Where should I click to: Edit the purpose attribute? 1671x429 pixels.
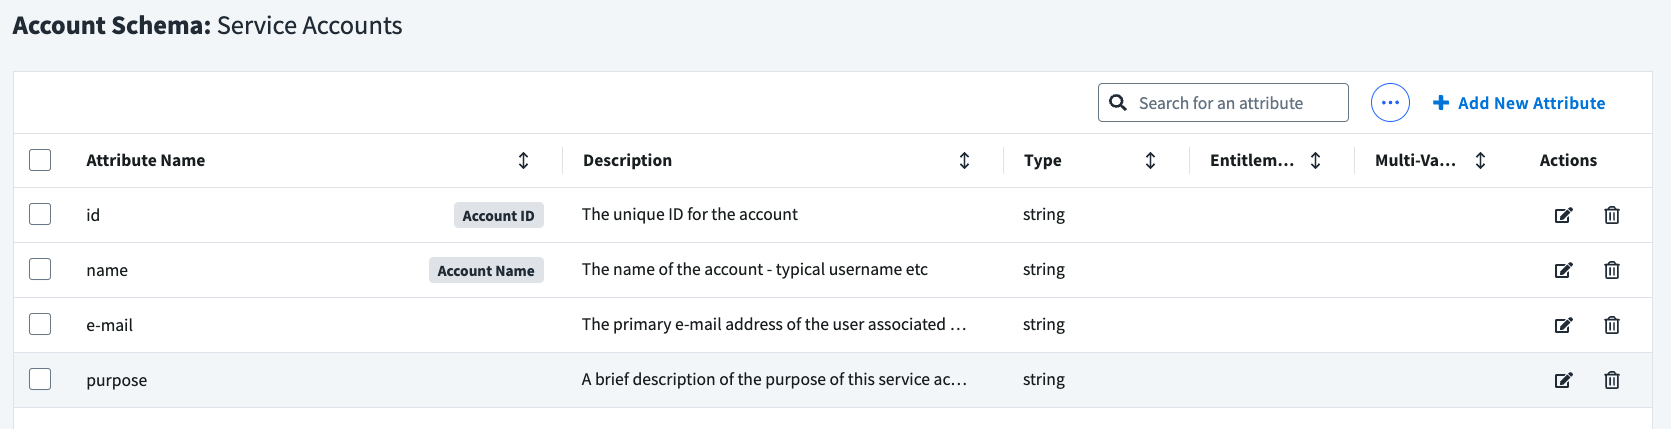pyautogui.click(x=1563, y=380)
